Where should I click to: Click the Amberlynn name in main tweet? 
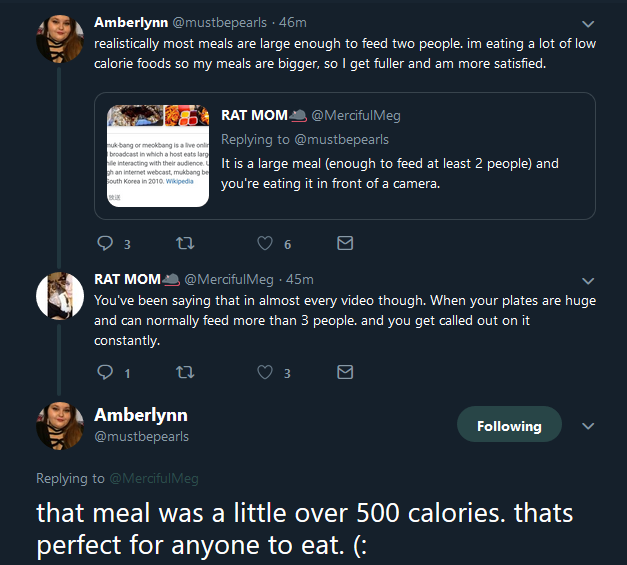click(141, 415)
